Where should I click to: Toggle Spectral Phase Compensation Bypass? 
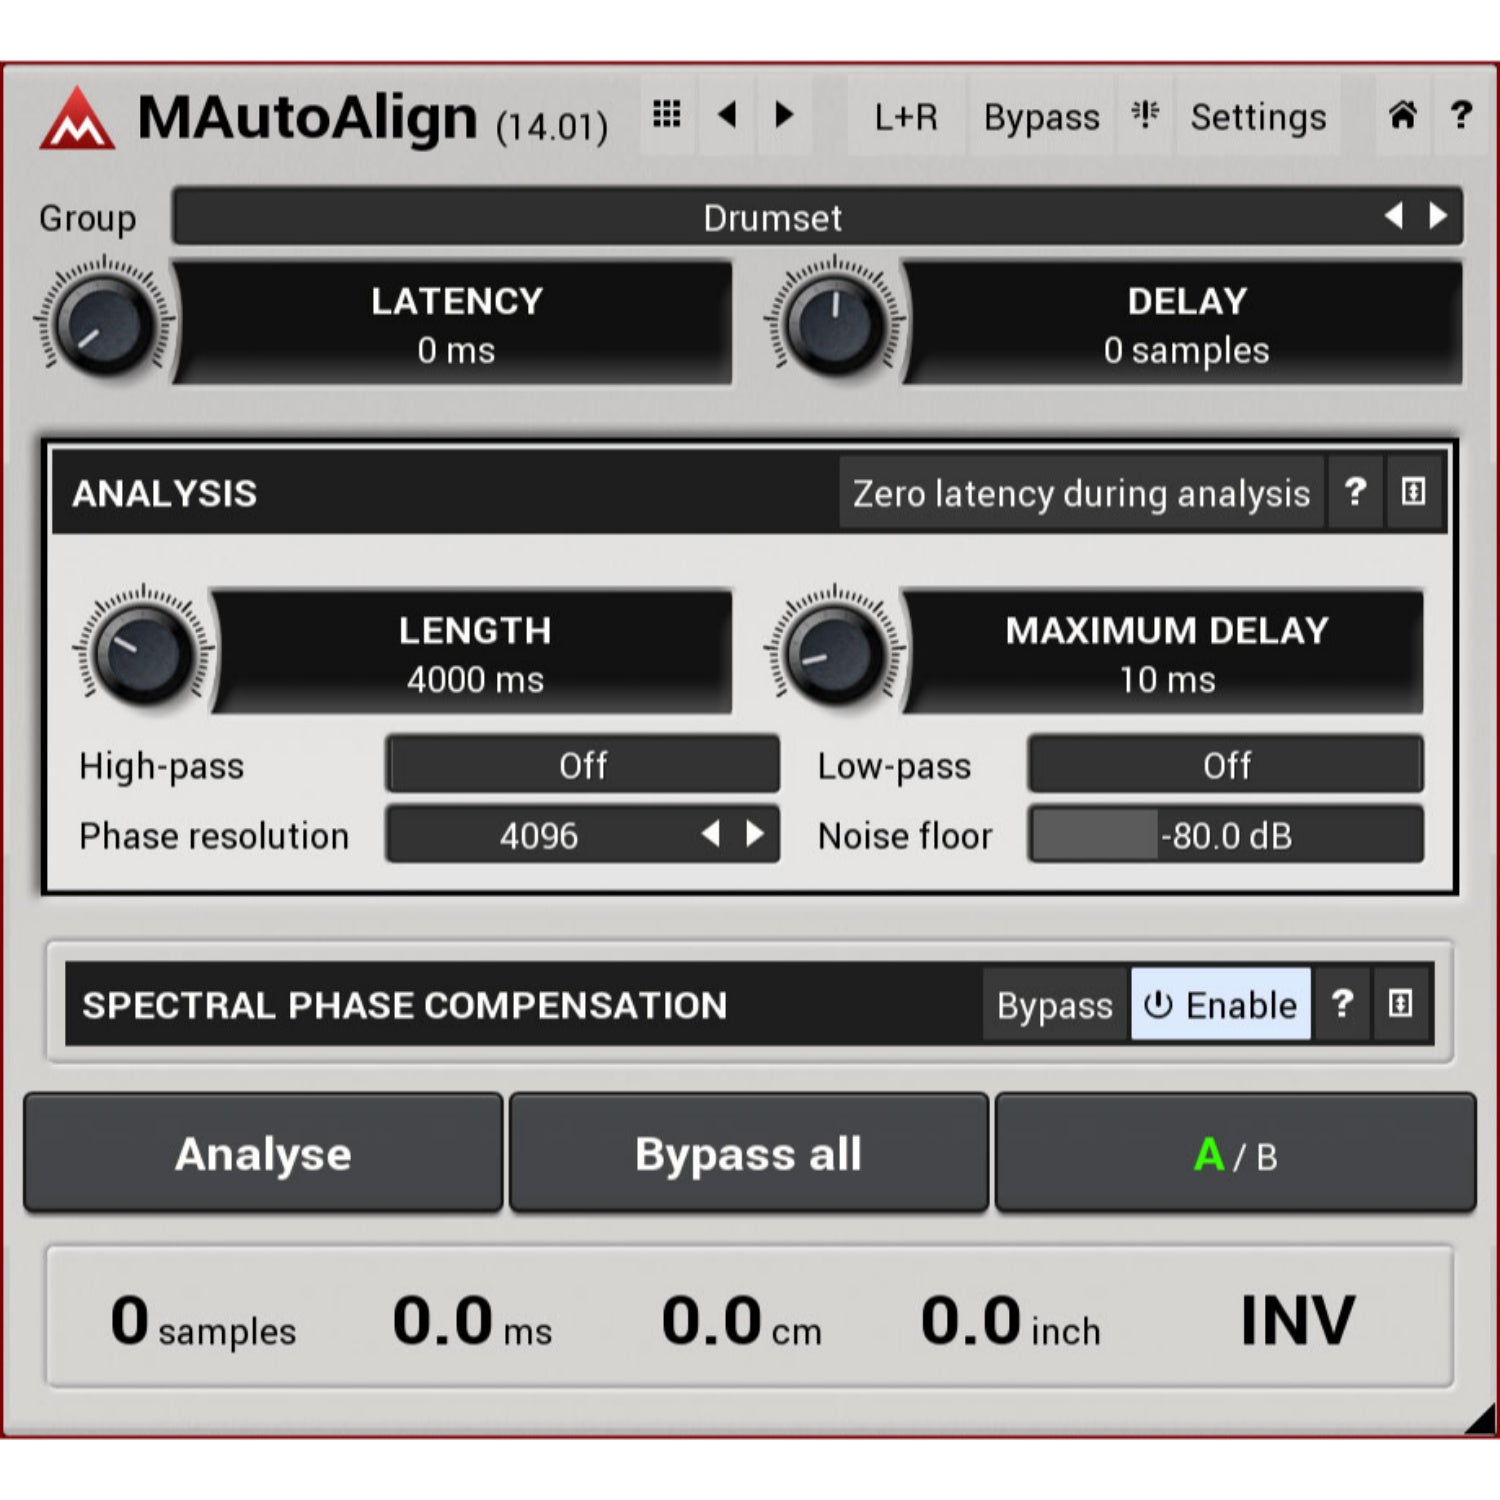click(x=1054, y=1004)
